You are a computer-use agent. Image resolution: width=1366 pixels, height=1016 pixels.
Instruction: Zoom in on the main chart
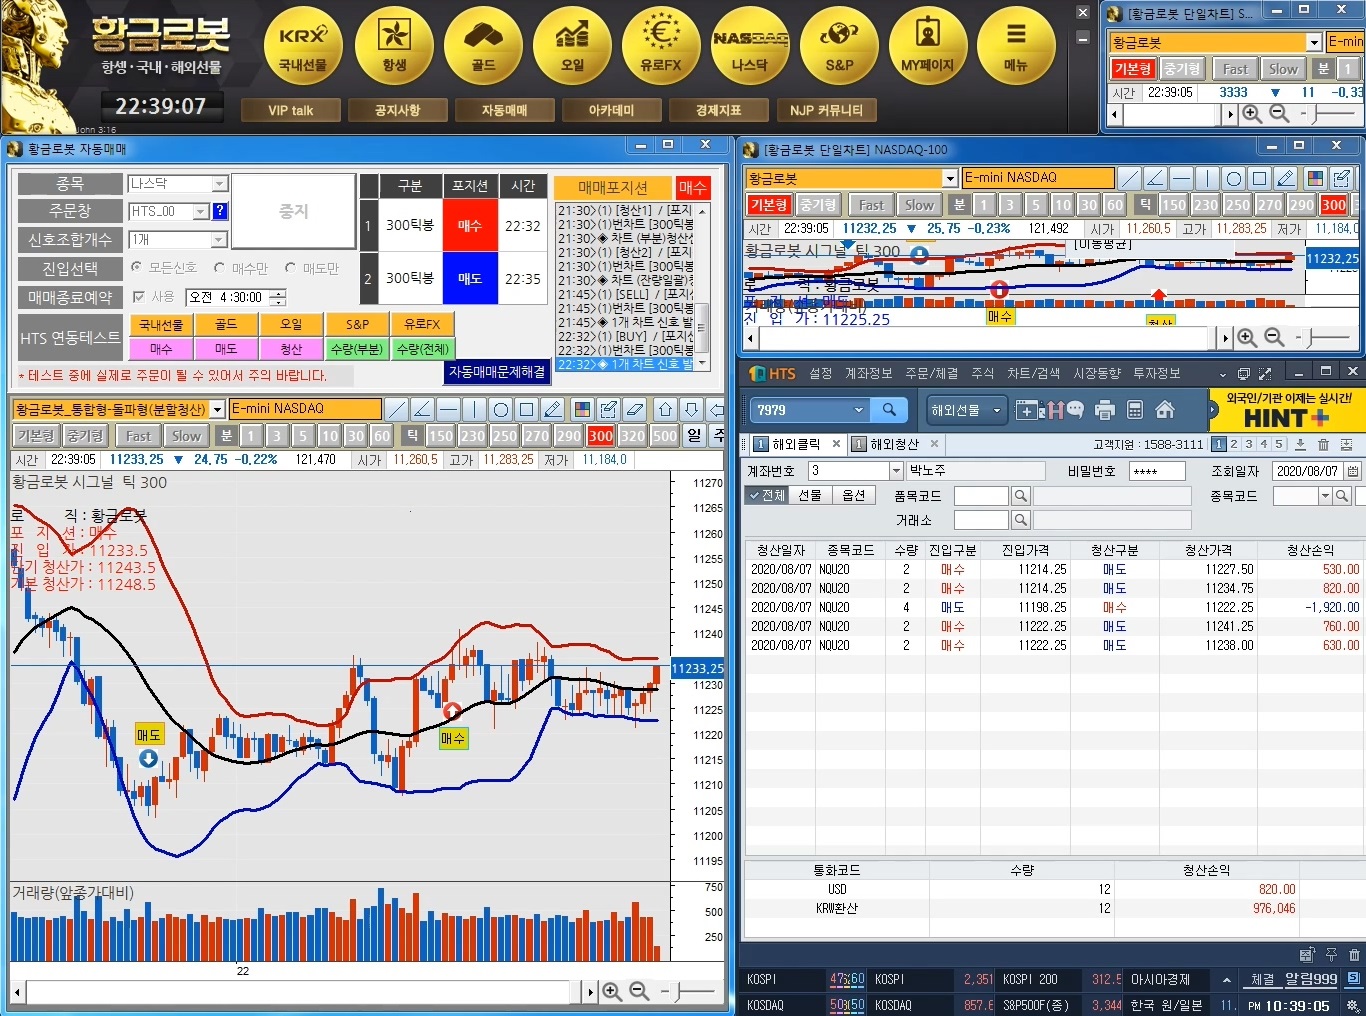pyautogui.click(x=612, y=991)
